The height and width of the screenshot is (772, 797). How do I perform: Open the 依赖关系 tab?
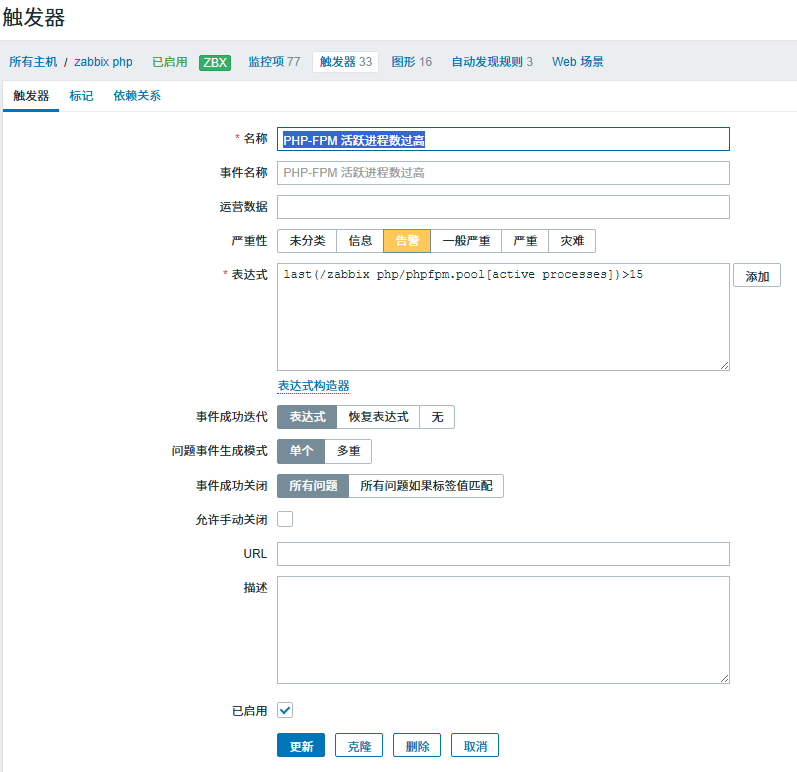click(x=137, y=96)
